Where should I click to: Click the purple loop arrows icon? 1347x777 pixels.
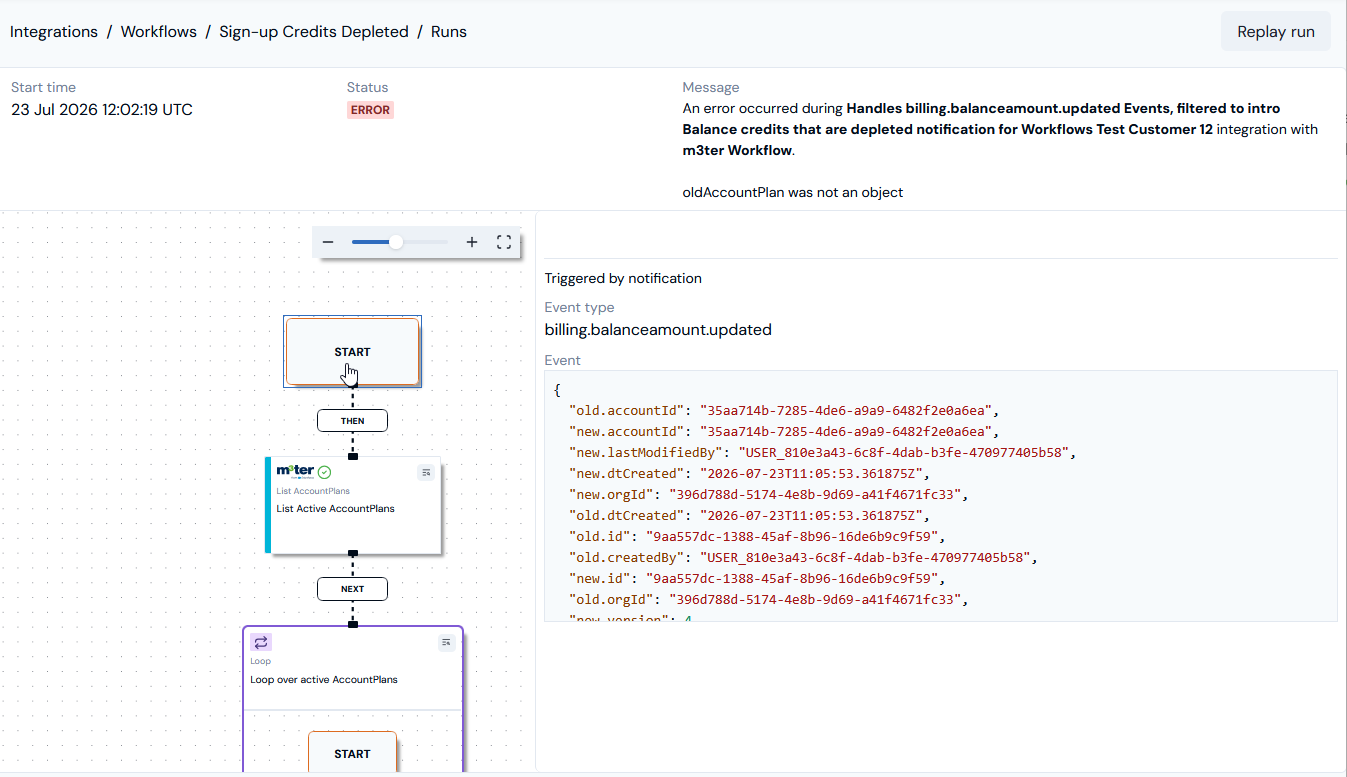tap(261, 642)
